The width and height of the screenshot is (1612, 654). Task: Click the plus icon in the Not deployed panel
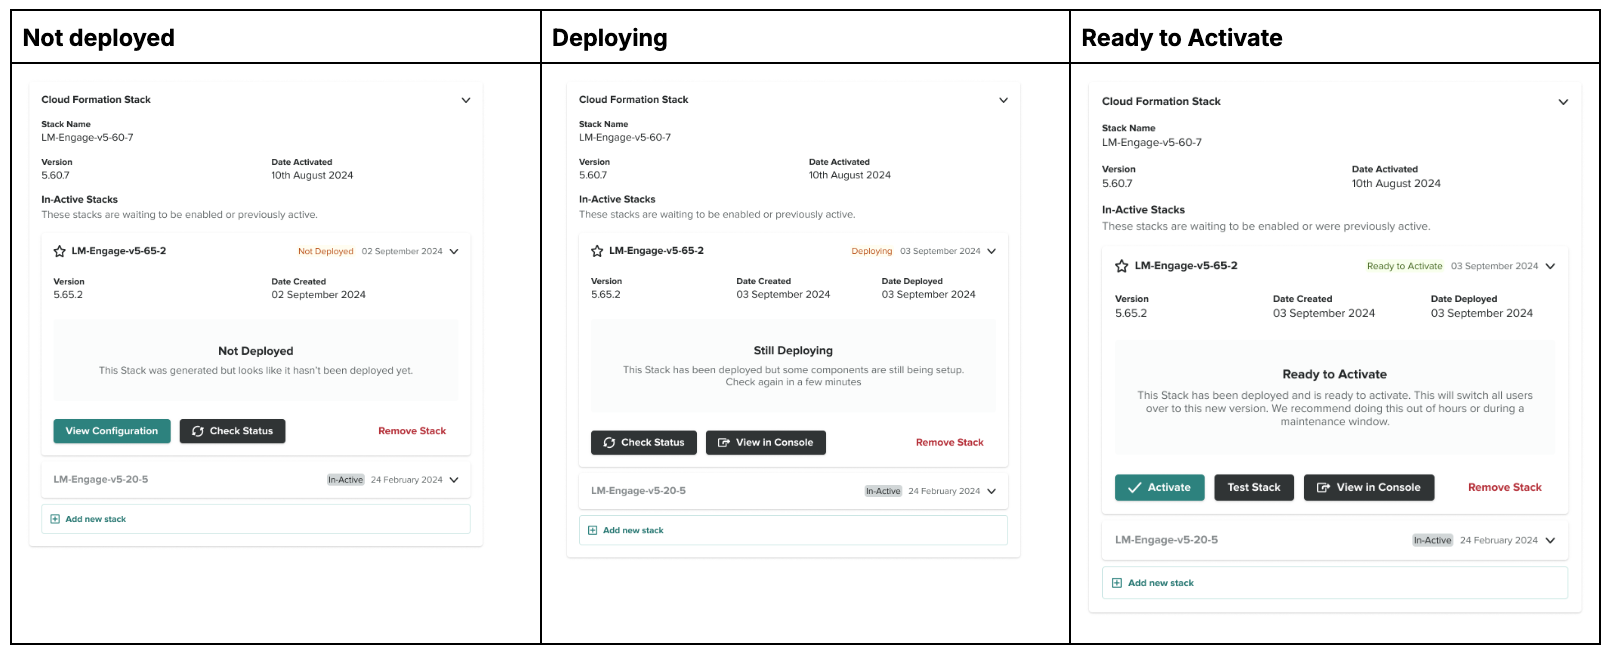click(x=55, y=519)
